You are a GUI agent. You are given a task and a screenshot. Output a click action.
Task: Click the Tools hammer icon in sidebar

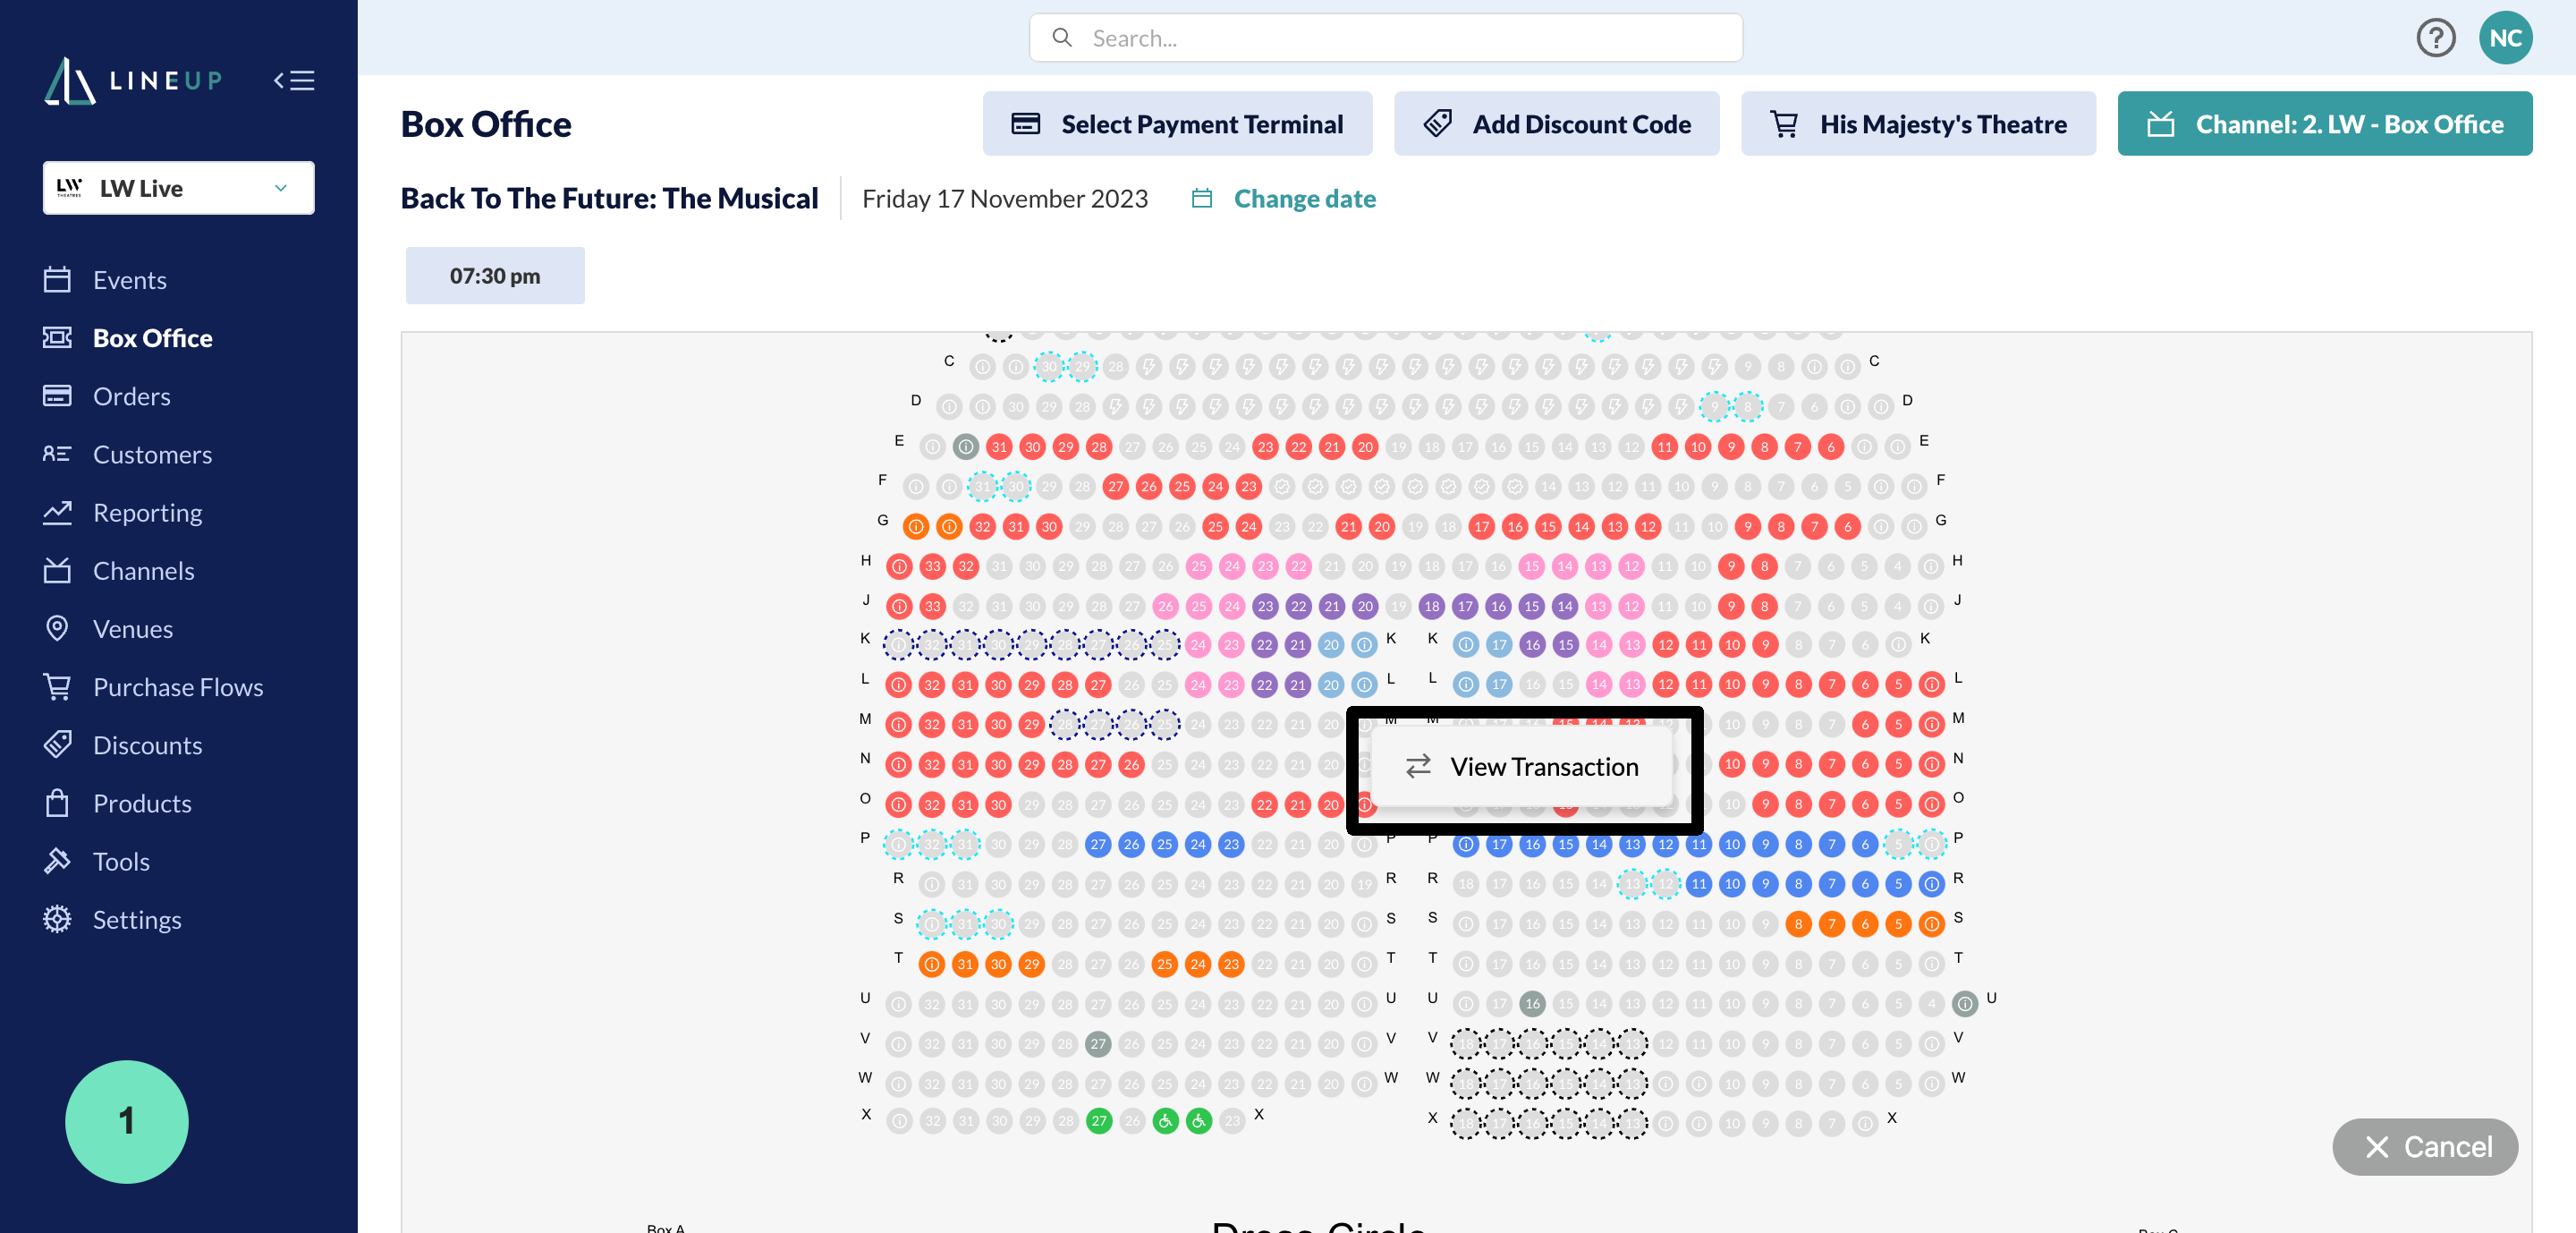(x=57, y=860)
